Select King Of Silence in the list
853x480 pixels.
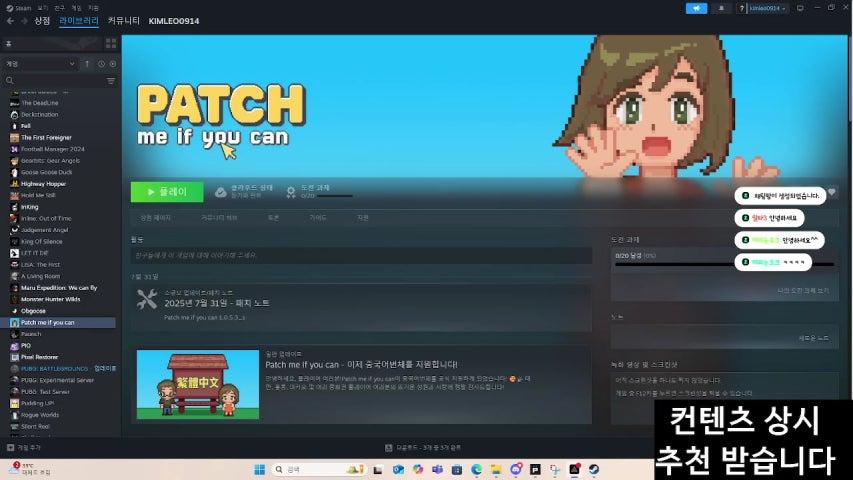pos(41,242)
